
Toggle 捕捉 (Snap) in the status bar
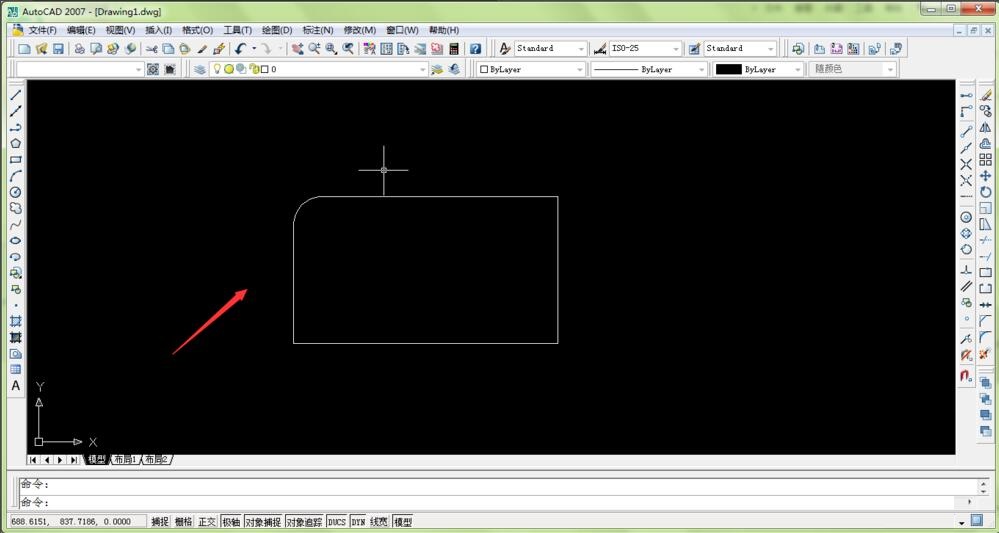[x=160, y=522]
